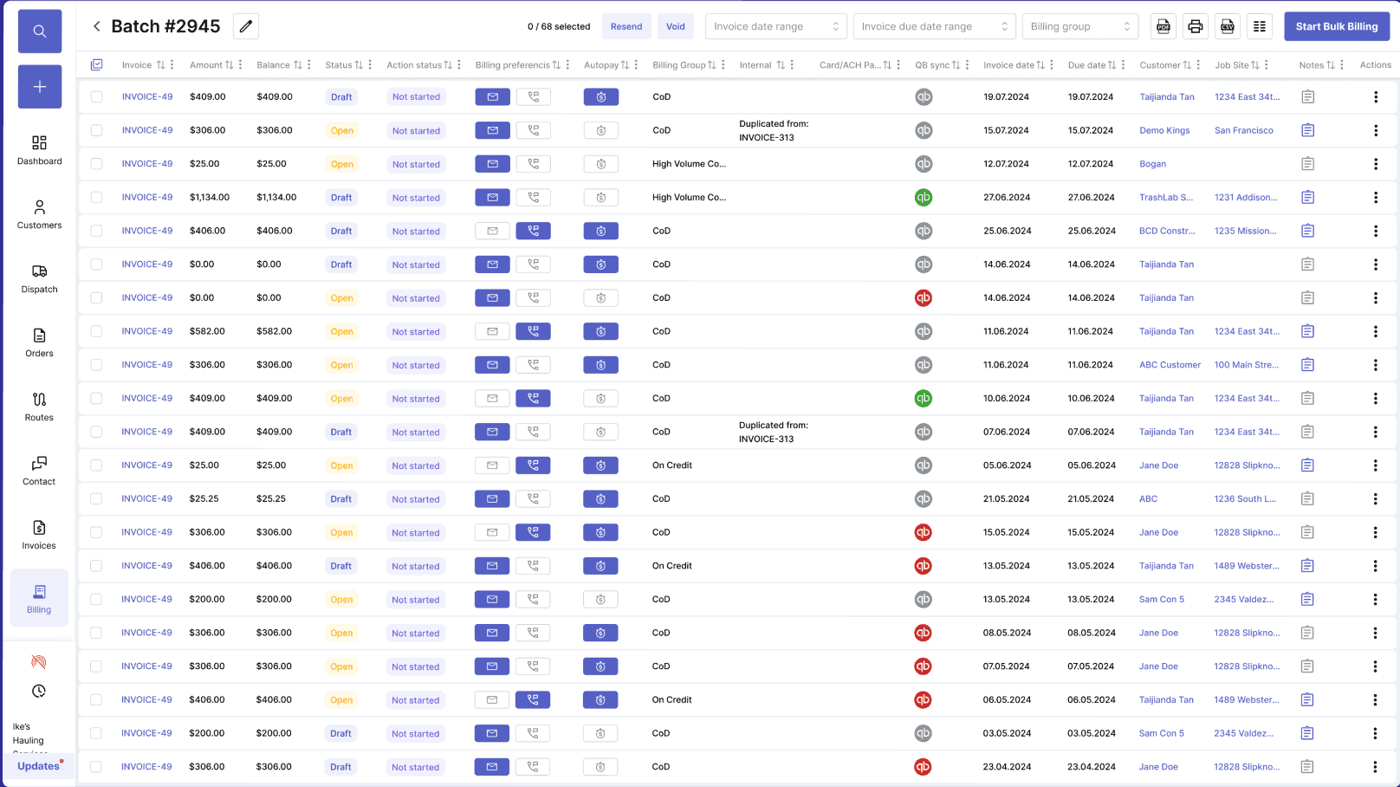
Task: Open the Routes section in sidebar
Action: 40,407
